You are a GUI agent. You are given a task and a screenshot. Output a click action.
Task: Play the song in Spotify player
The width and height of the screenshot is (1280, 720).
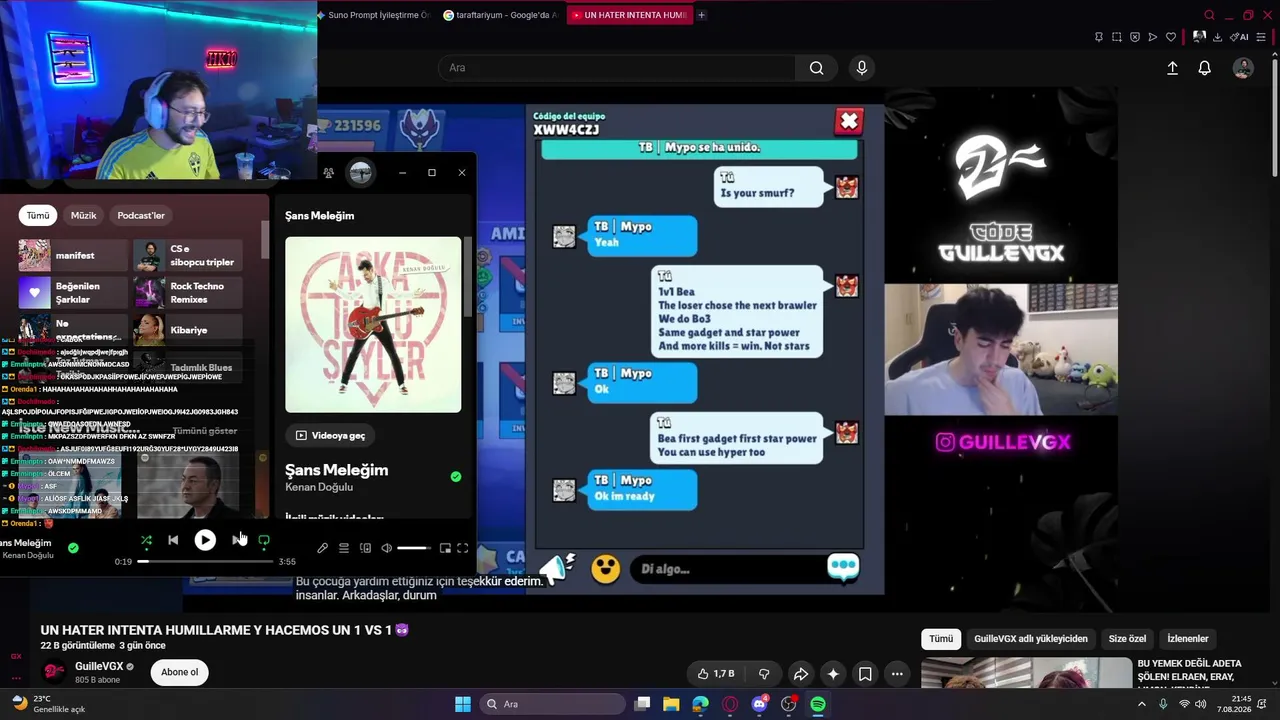point(205,540)
